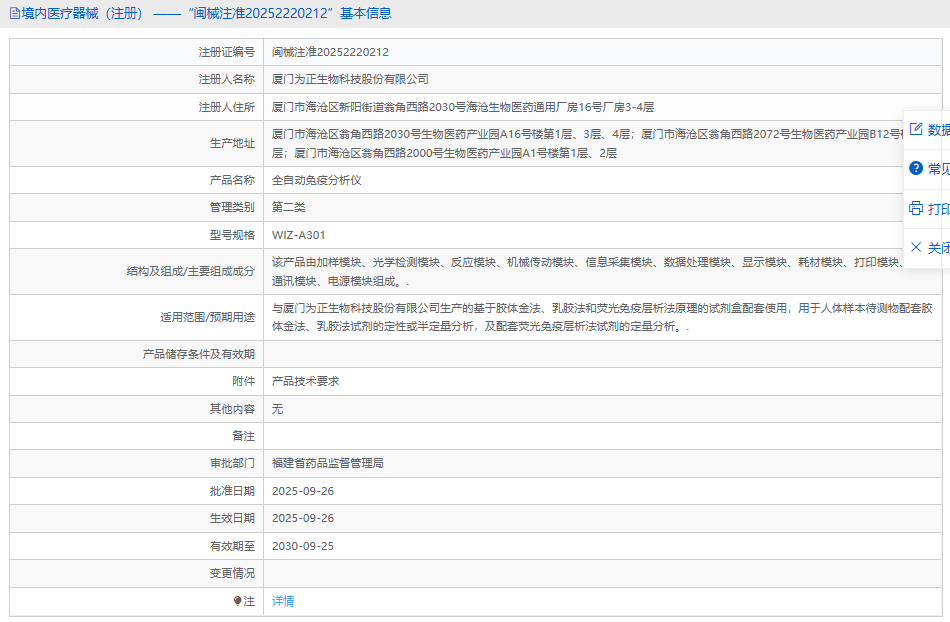The height and width of the screenshot is (622, 950).
Task: Open the 详情 link in bottom row
Action: [x=283, y=601]
